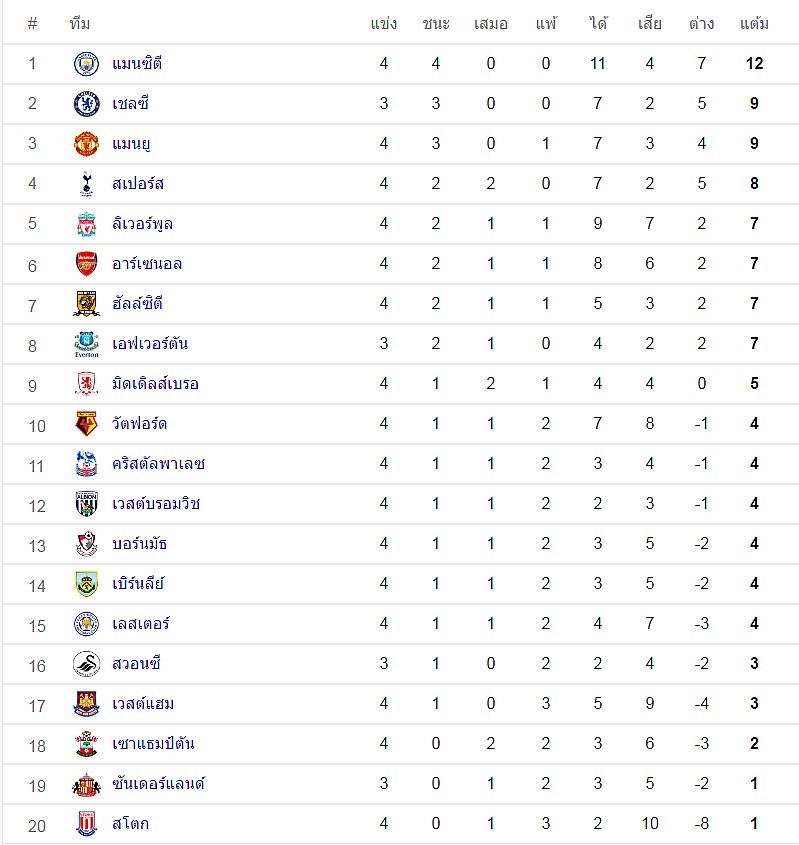Click the Manchester City club crest

pyautogui.click(x=86, y=64)
